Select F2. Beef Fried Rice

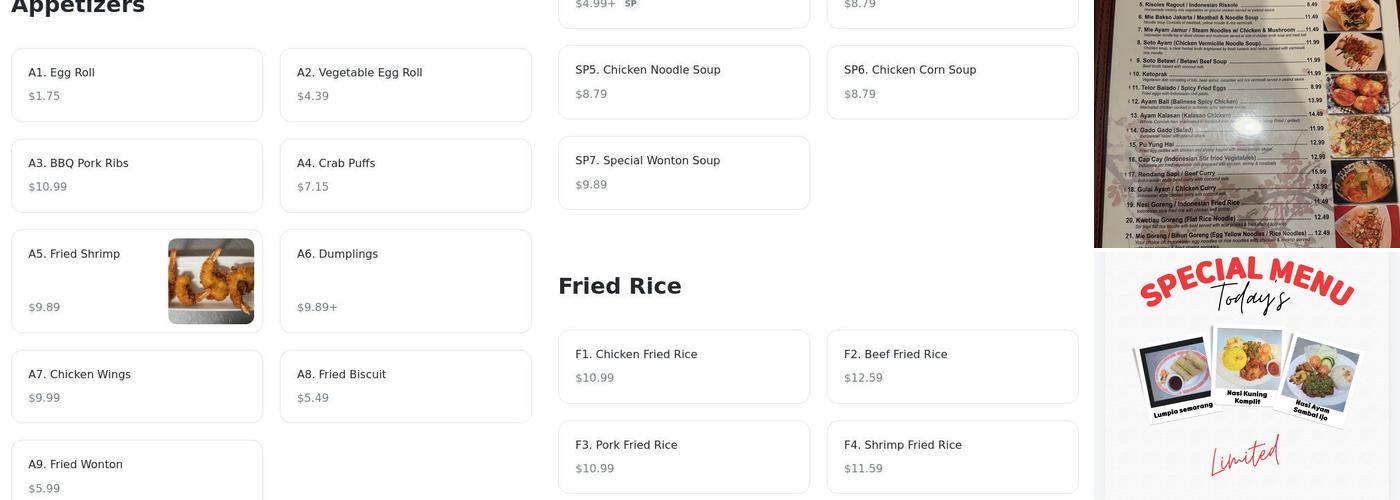tap(952, 367)
